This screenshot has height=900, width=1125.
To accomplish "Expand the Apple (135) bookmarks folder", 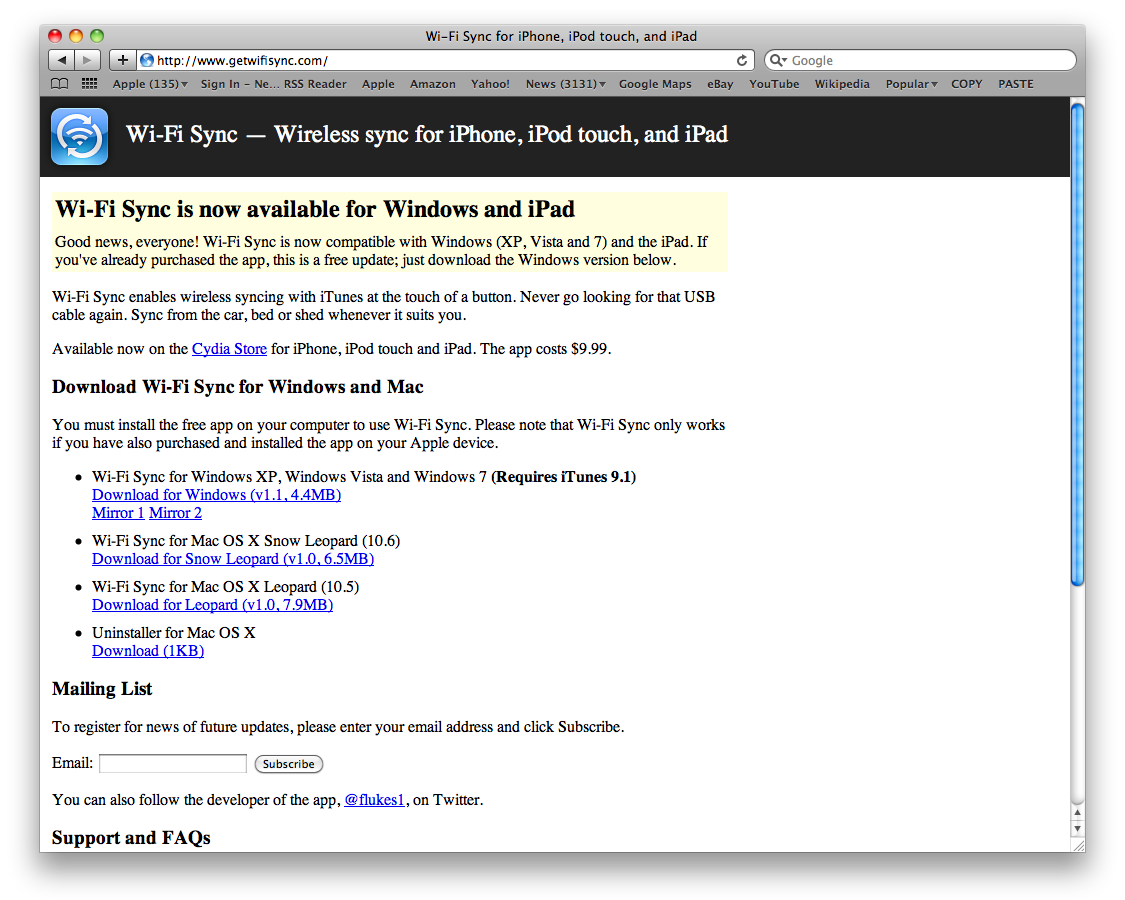I will point(150,84).
